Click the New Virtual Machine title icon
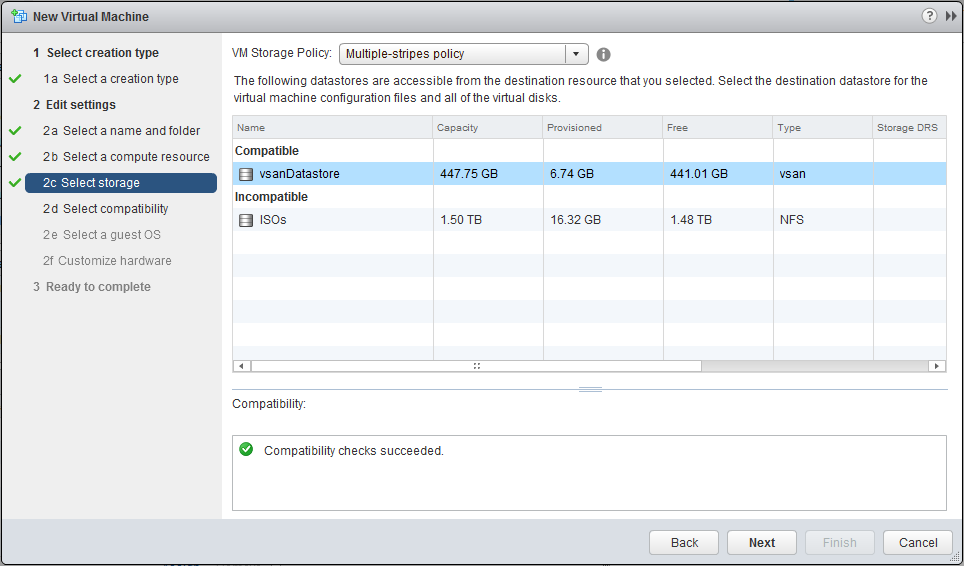The width and height of the screenshot is (964, 566). click(19, 16)
